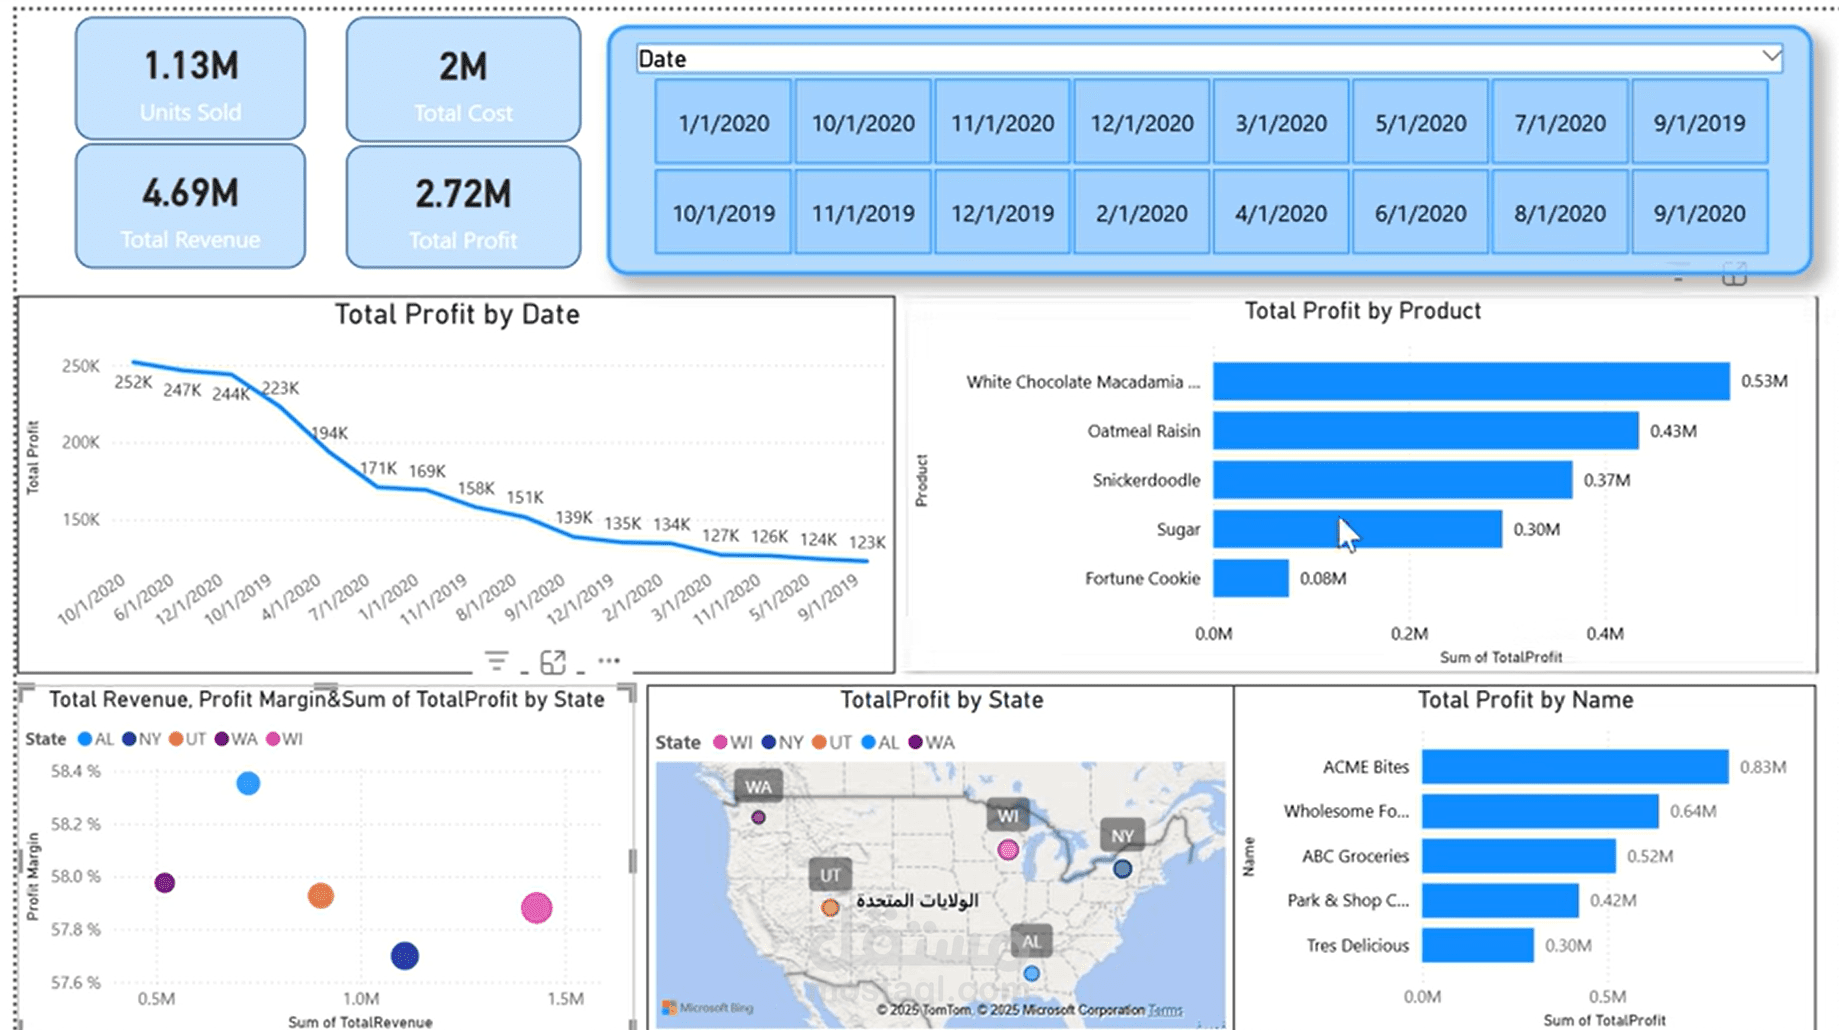This screenshot has width=1839, height=1030.
Task: Open the Terms link on the map
Action: (x=1165, y=1010)
